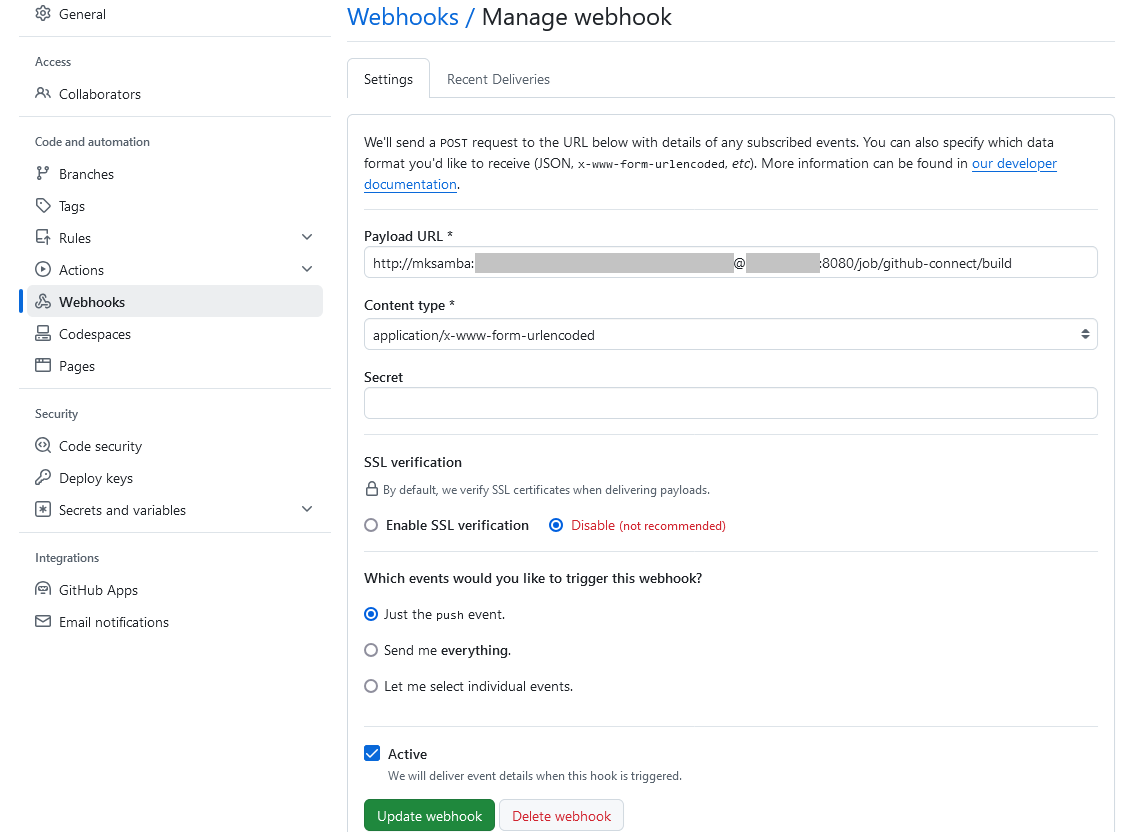This screenshot has width=1131, height=832.
Task: Click the Deploy keys icon
Action: (42, 477)
